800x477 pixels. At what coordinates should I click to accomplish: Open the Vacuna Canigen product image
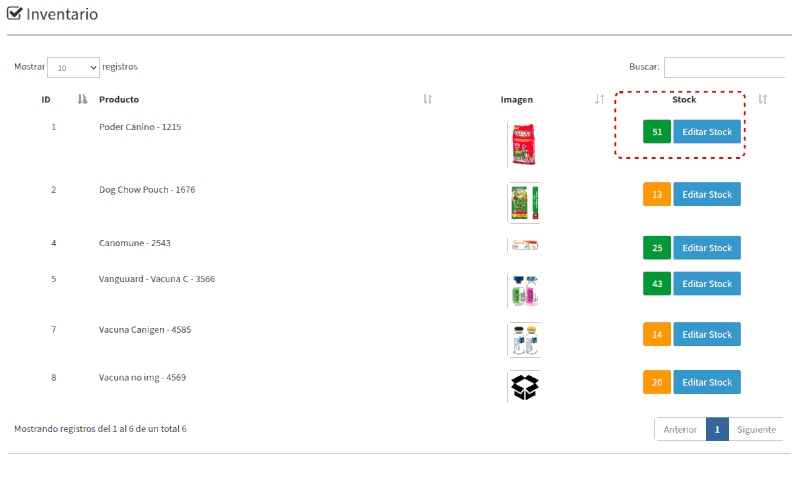(x=524, y=340)
